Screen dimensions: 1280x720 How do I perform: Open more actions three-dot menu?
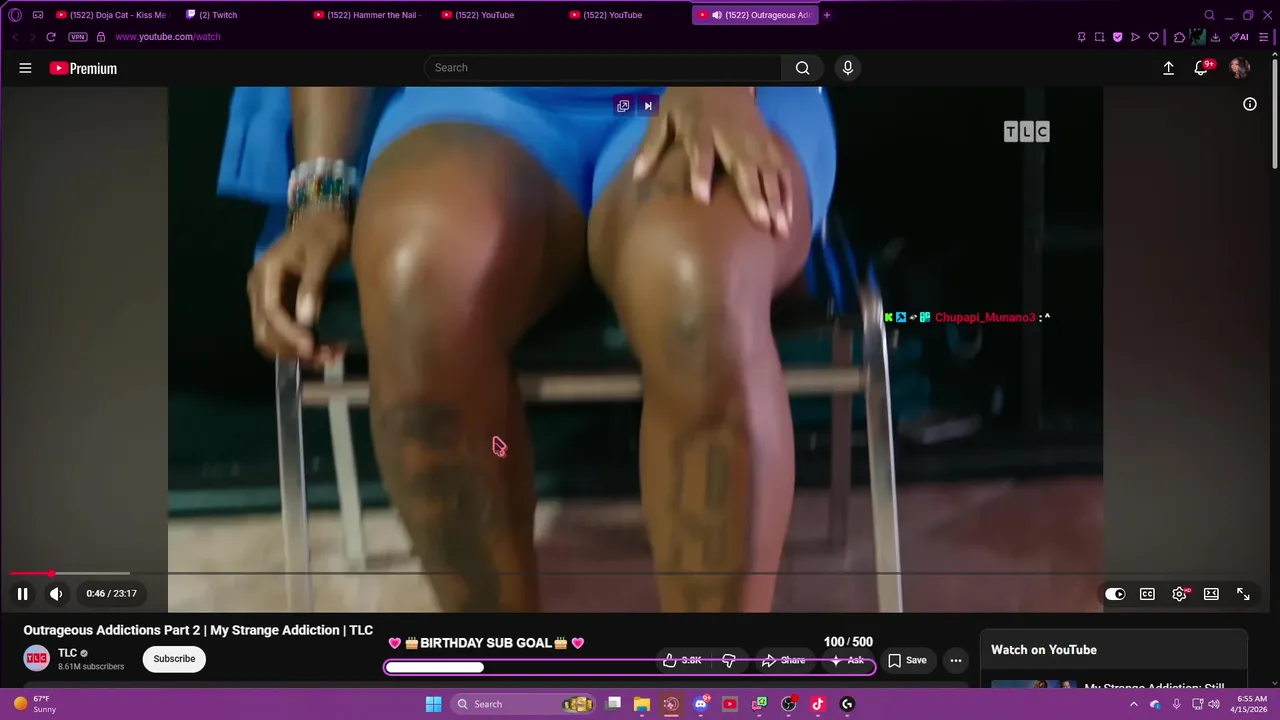(x=956, y=660)
